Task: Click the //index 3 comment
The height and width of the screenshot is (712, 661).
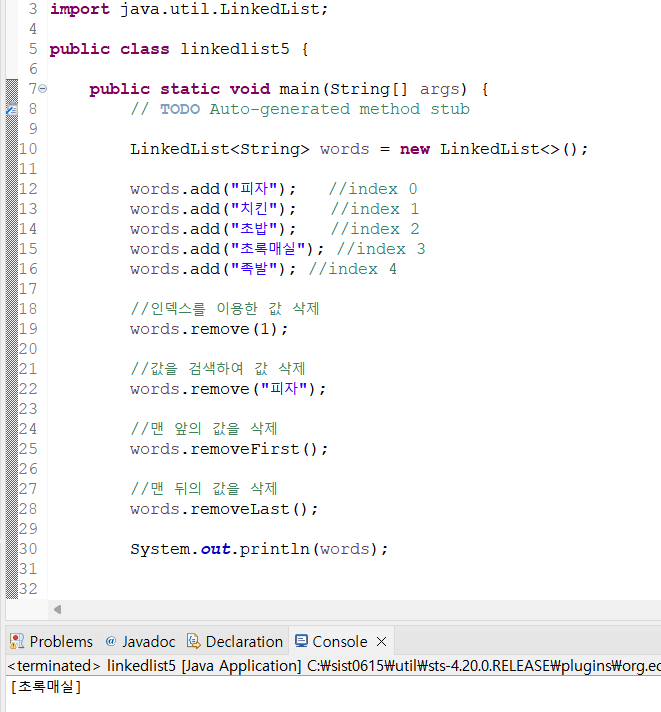Action: 381,249
